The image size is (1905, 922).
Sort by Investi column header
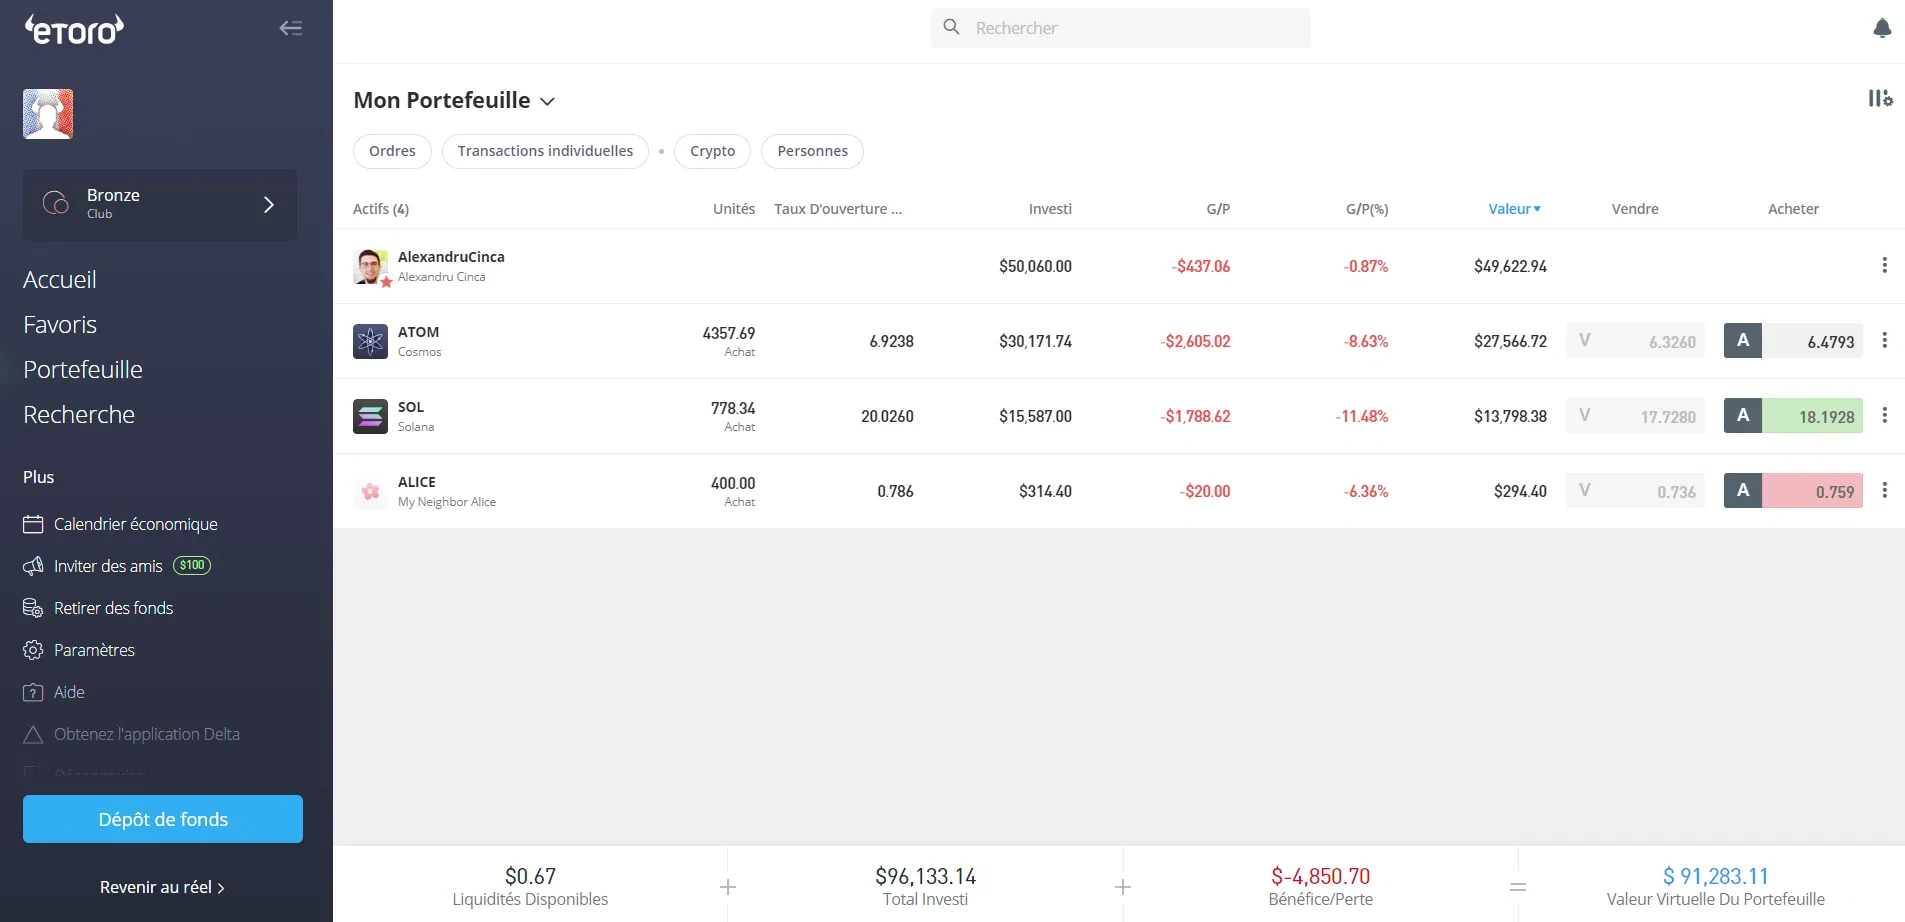1050,209
